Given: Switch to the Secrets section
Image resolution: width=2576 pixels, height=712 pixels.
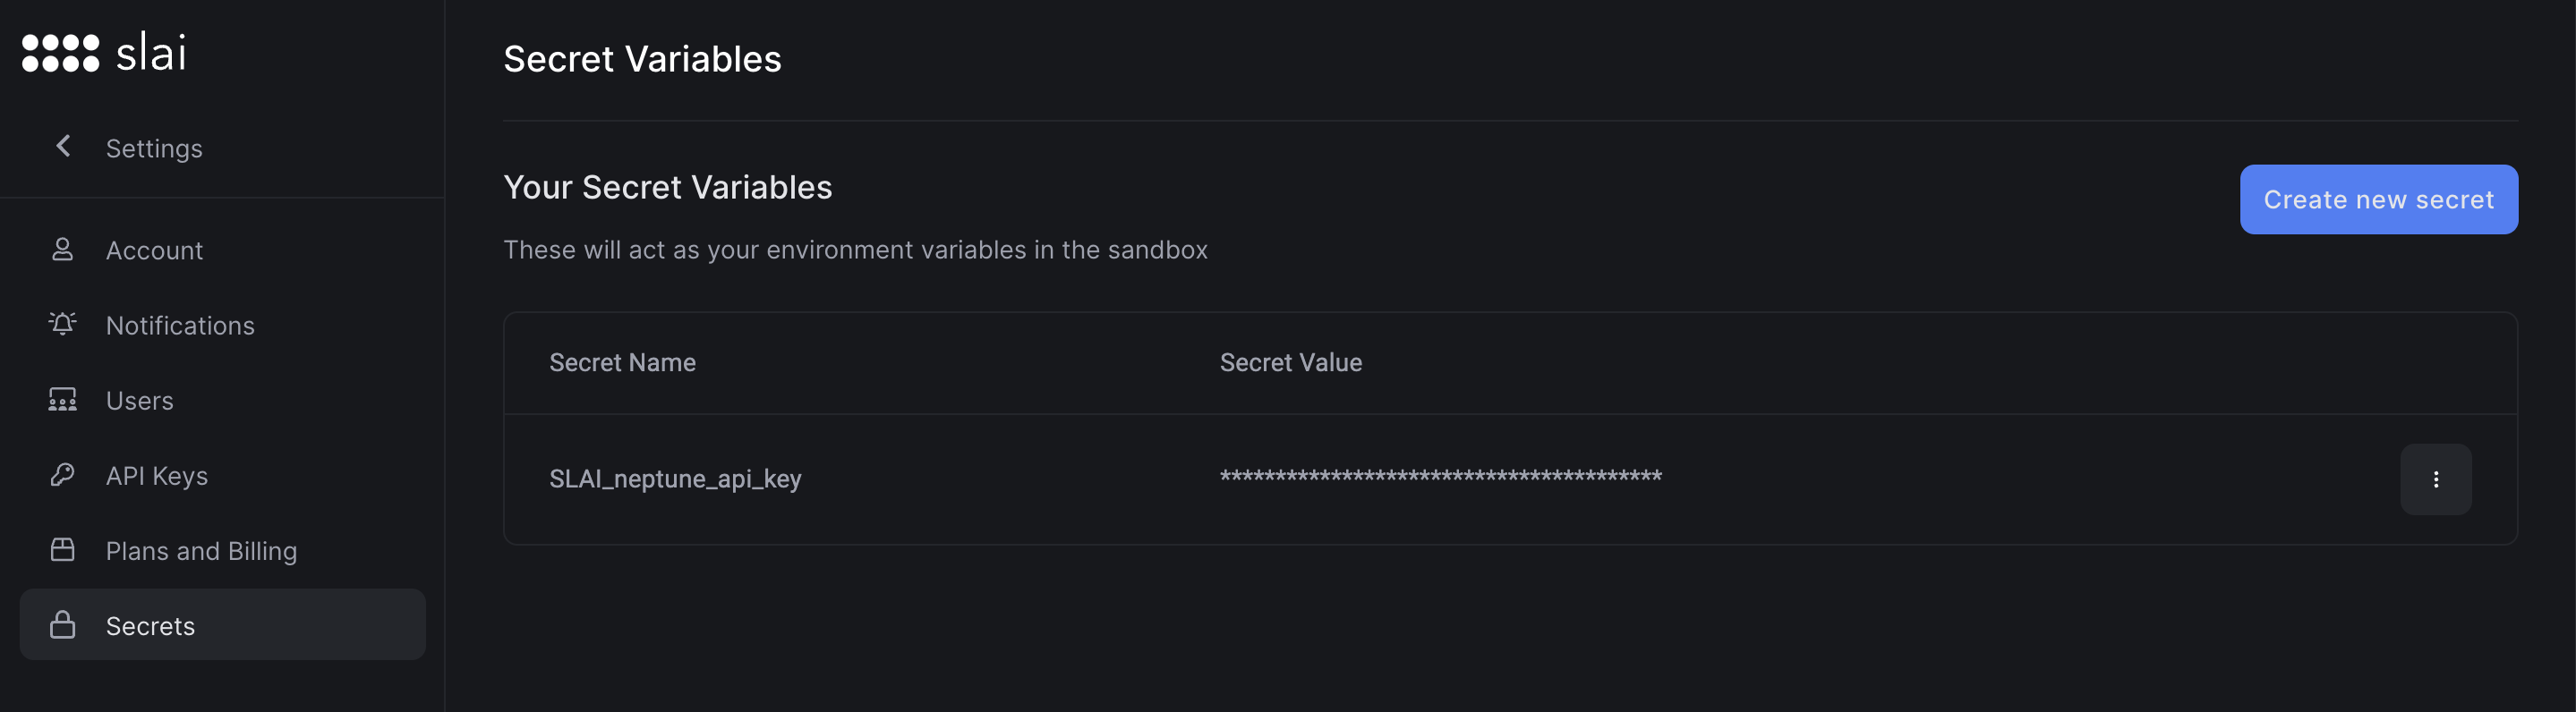Looking at the screenshot, I should point(150,625).
